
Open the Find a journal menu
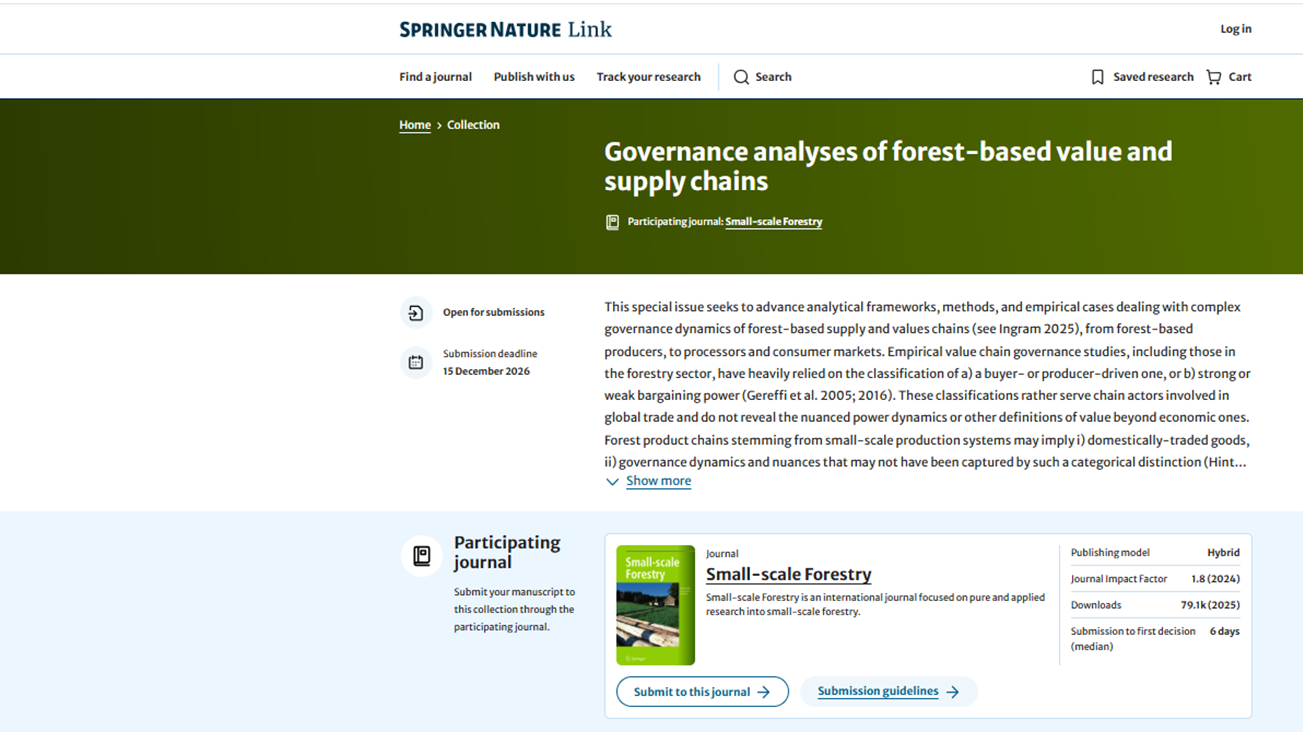point(435,77)
